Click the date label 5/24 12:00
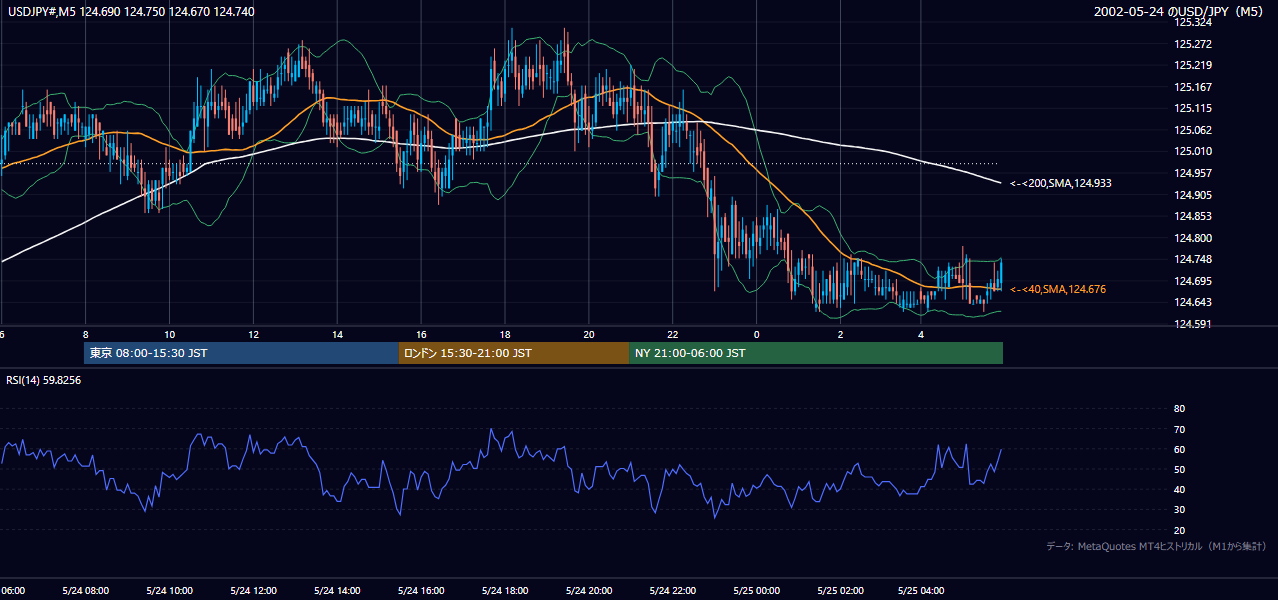The image size is (1278, 600). pos(253,590)
